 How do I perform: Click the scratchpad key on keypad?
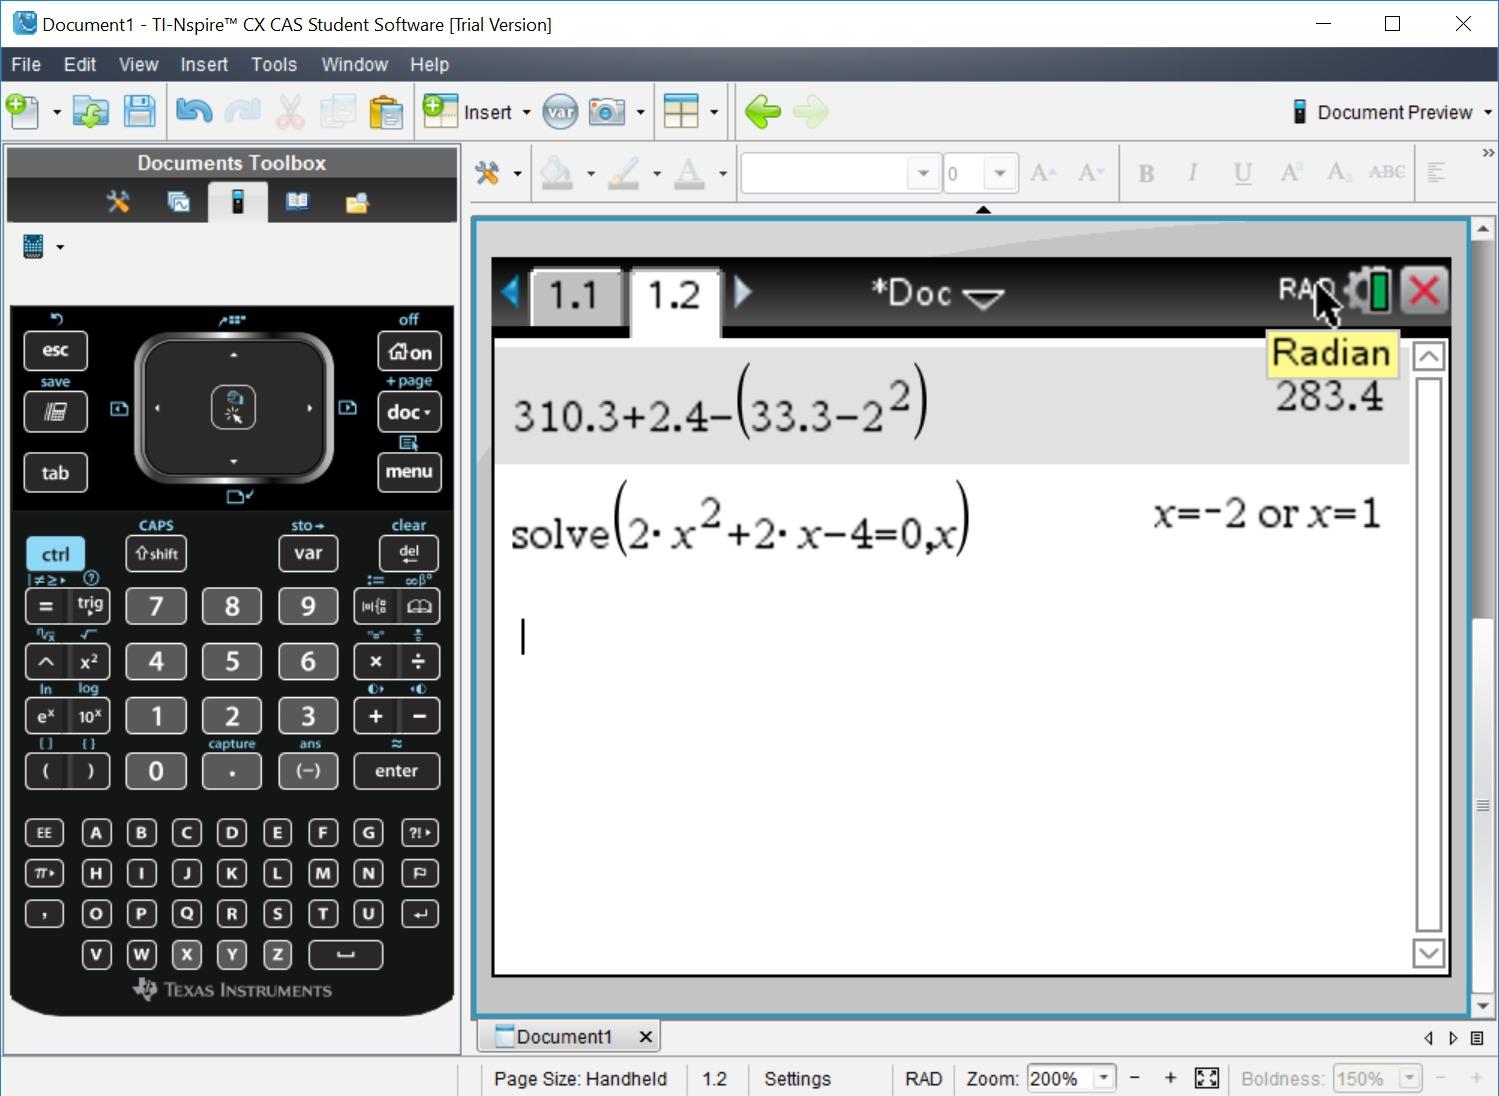55,411
